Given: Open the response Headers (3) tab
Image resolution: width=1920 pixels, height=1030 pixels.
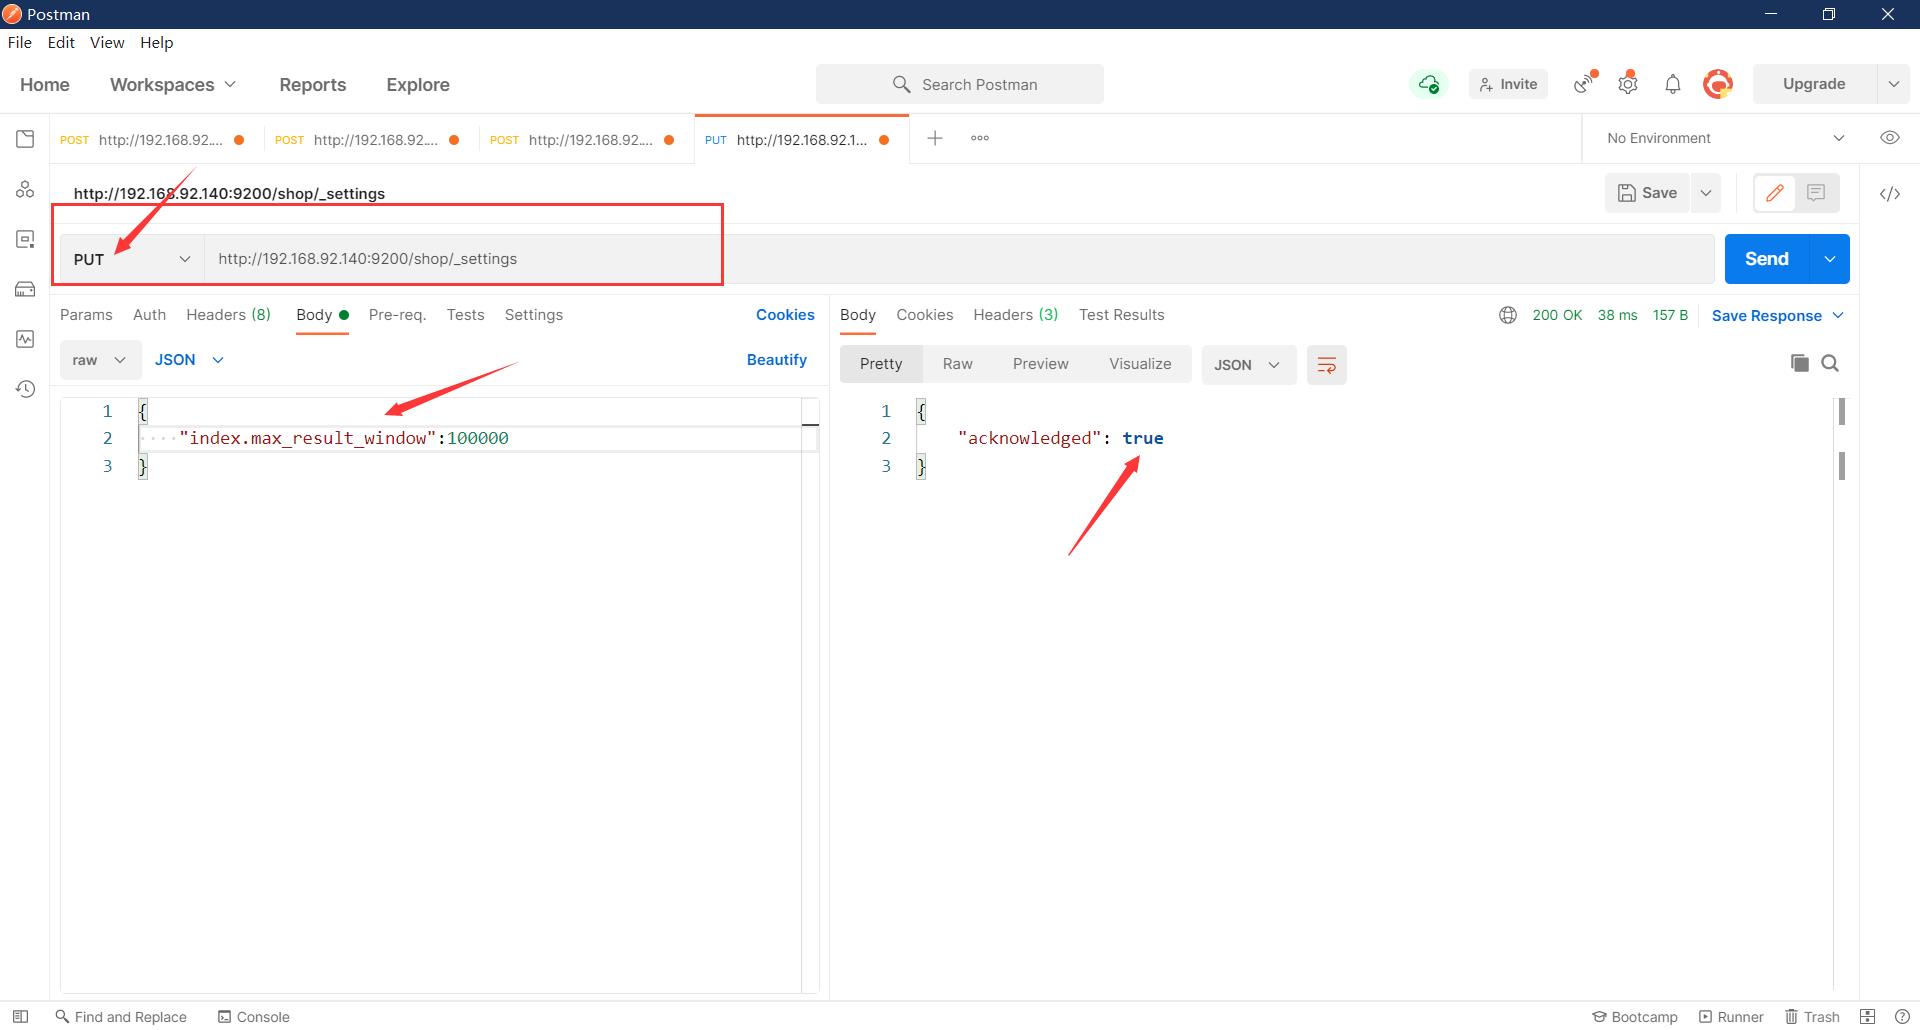Looking at the screenshot, I should [1015, 315].
